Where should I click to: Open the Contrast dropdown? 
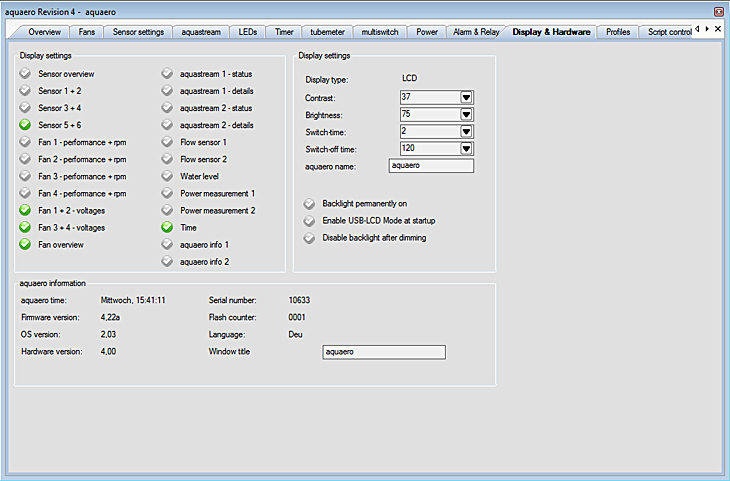466,97
